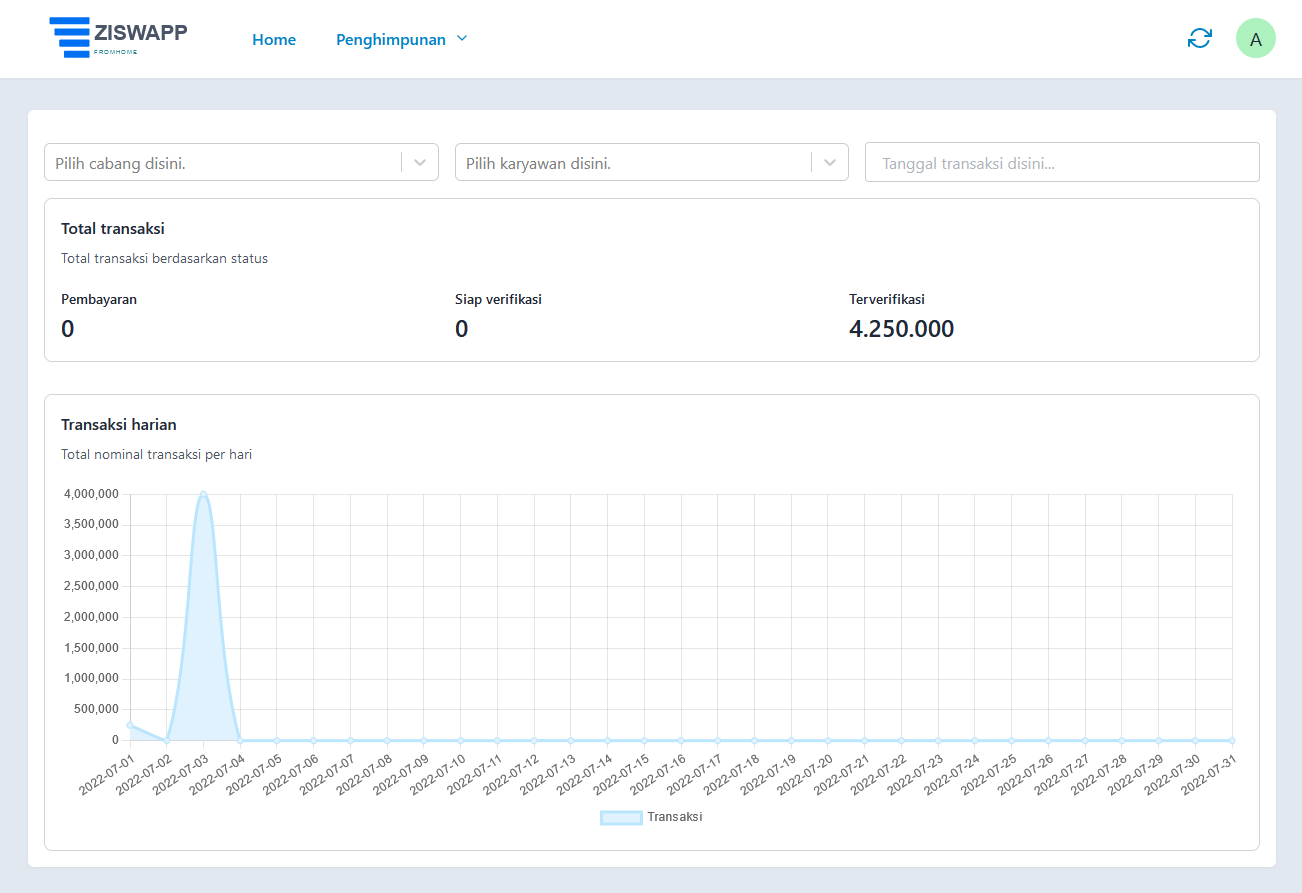Click the chart data point on 2022-07-31

(x=1232, y=741)
